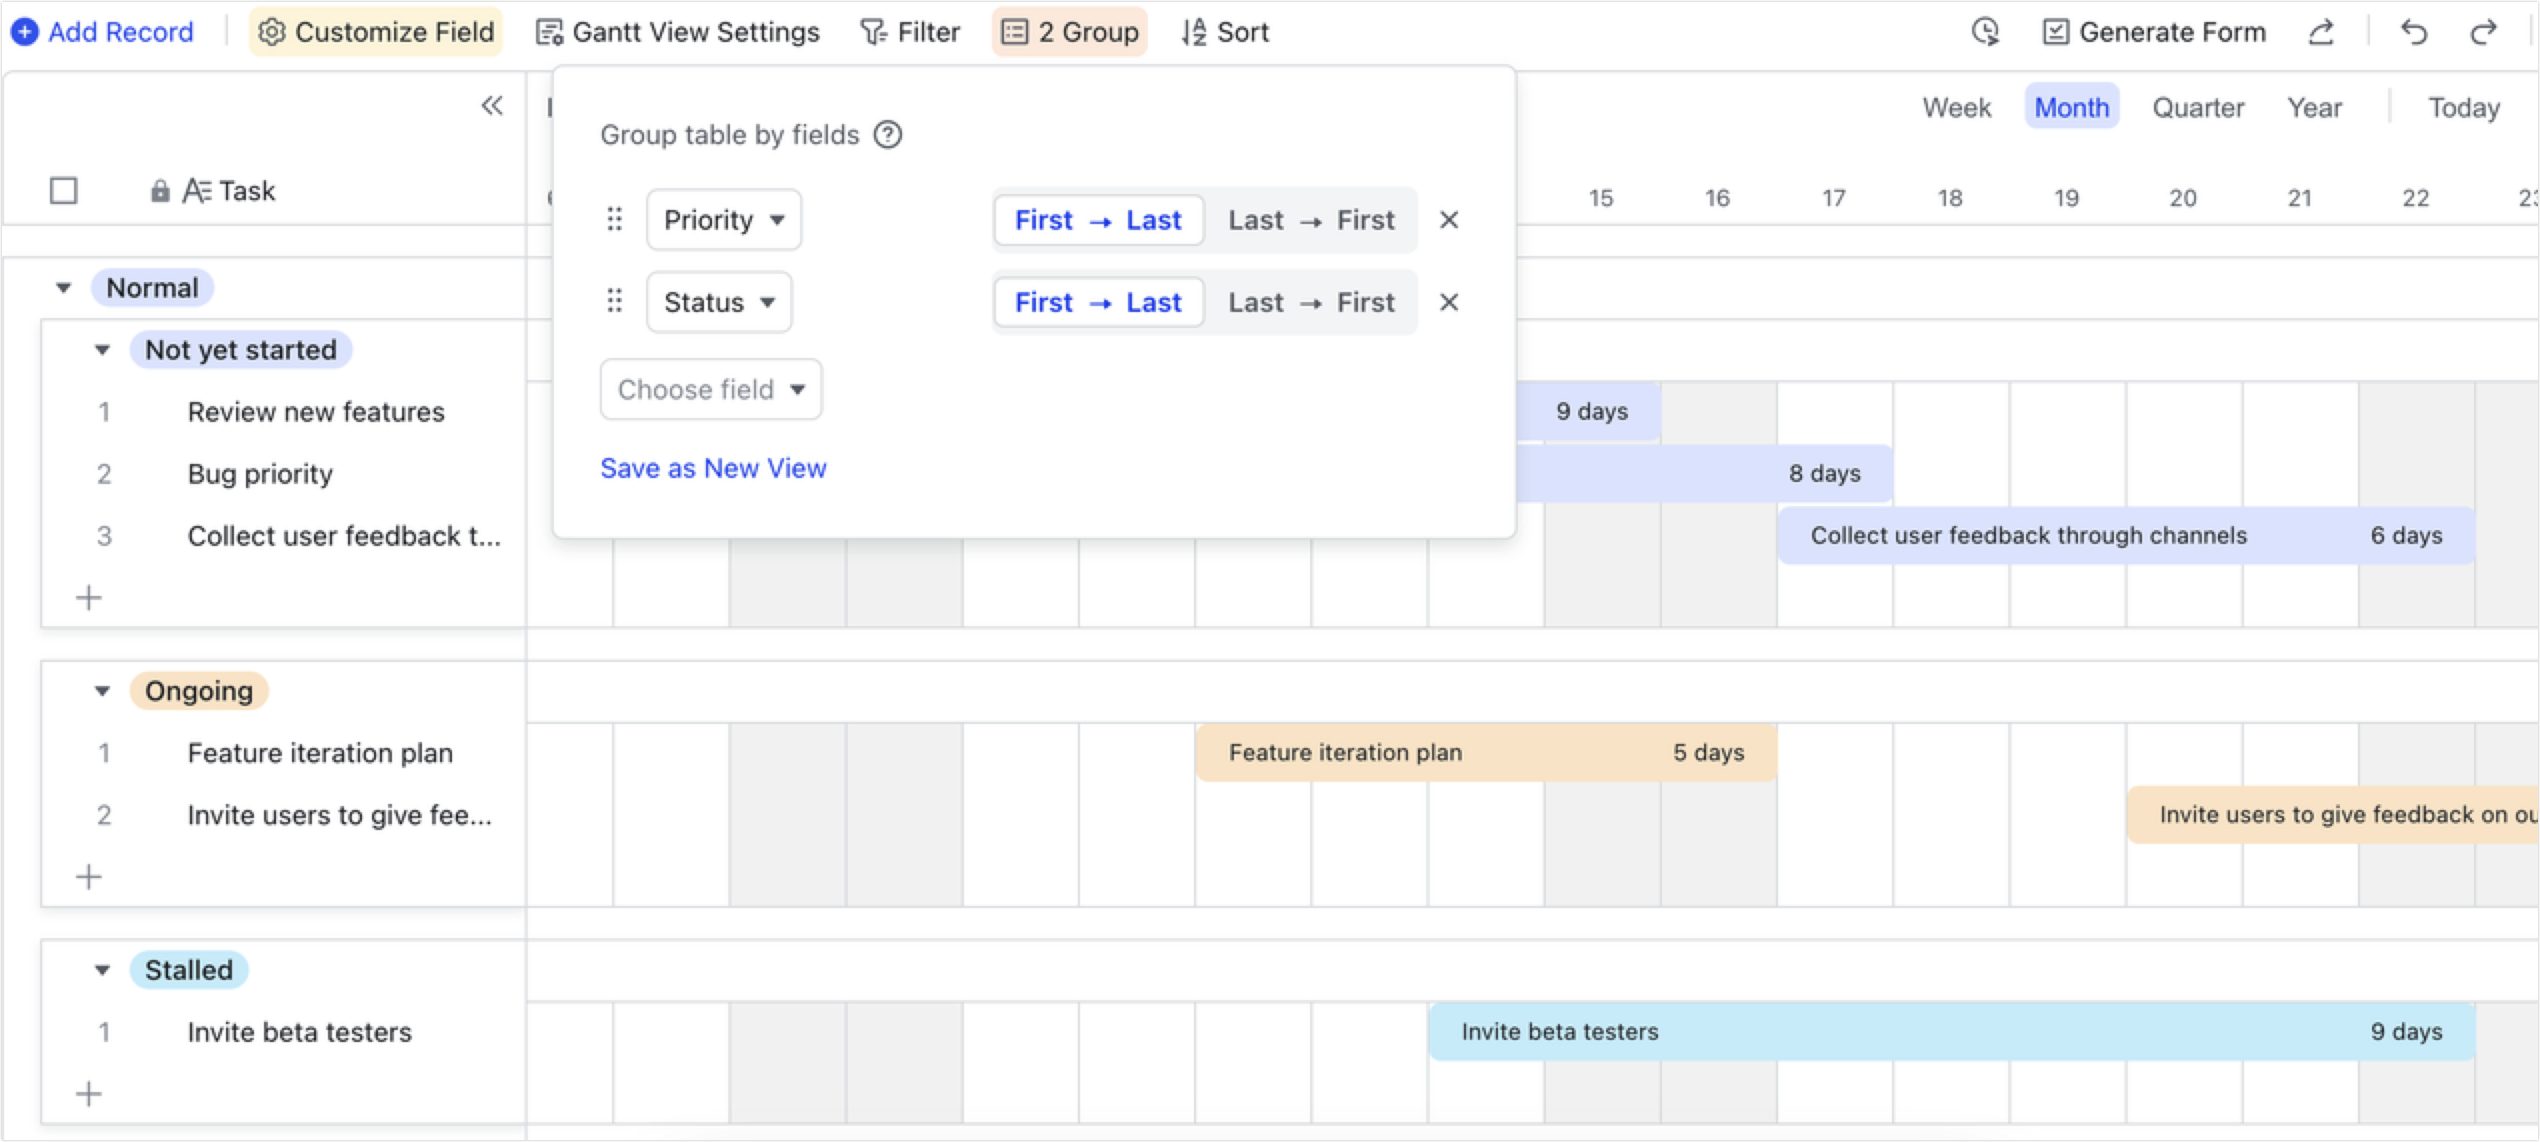Grab the Priority row drag handle
Screen dimensions: 2540x1142
coord(615,219)
